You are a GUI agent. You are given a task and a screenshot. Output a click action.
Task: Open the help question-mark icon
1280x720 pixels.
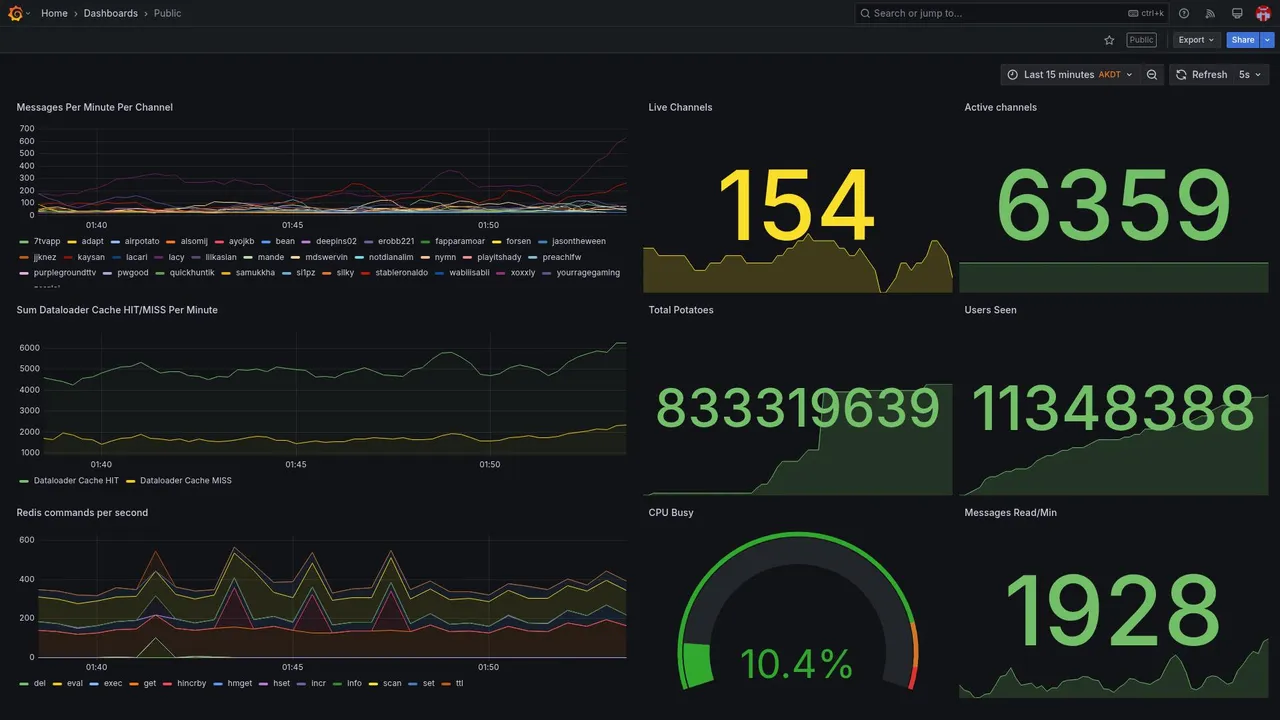(1184, 13)
